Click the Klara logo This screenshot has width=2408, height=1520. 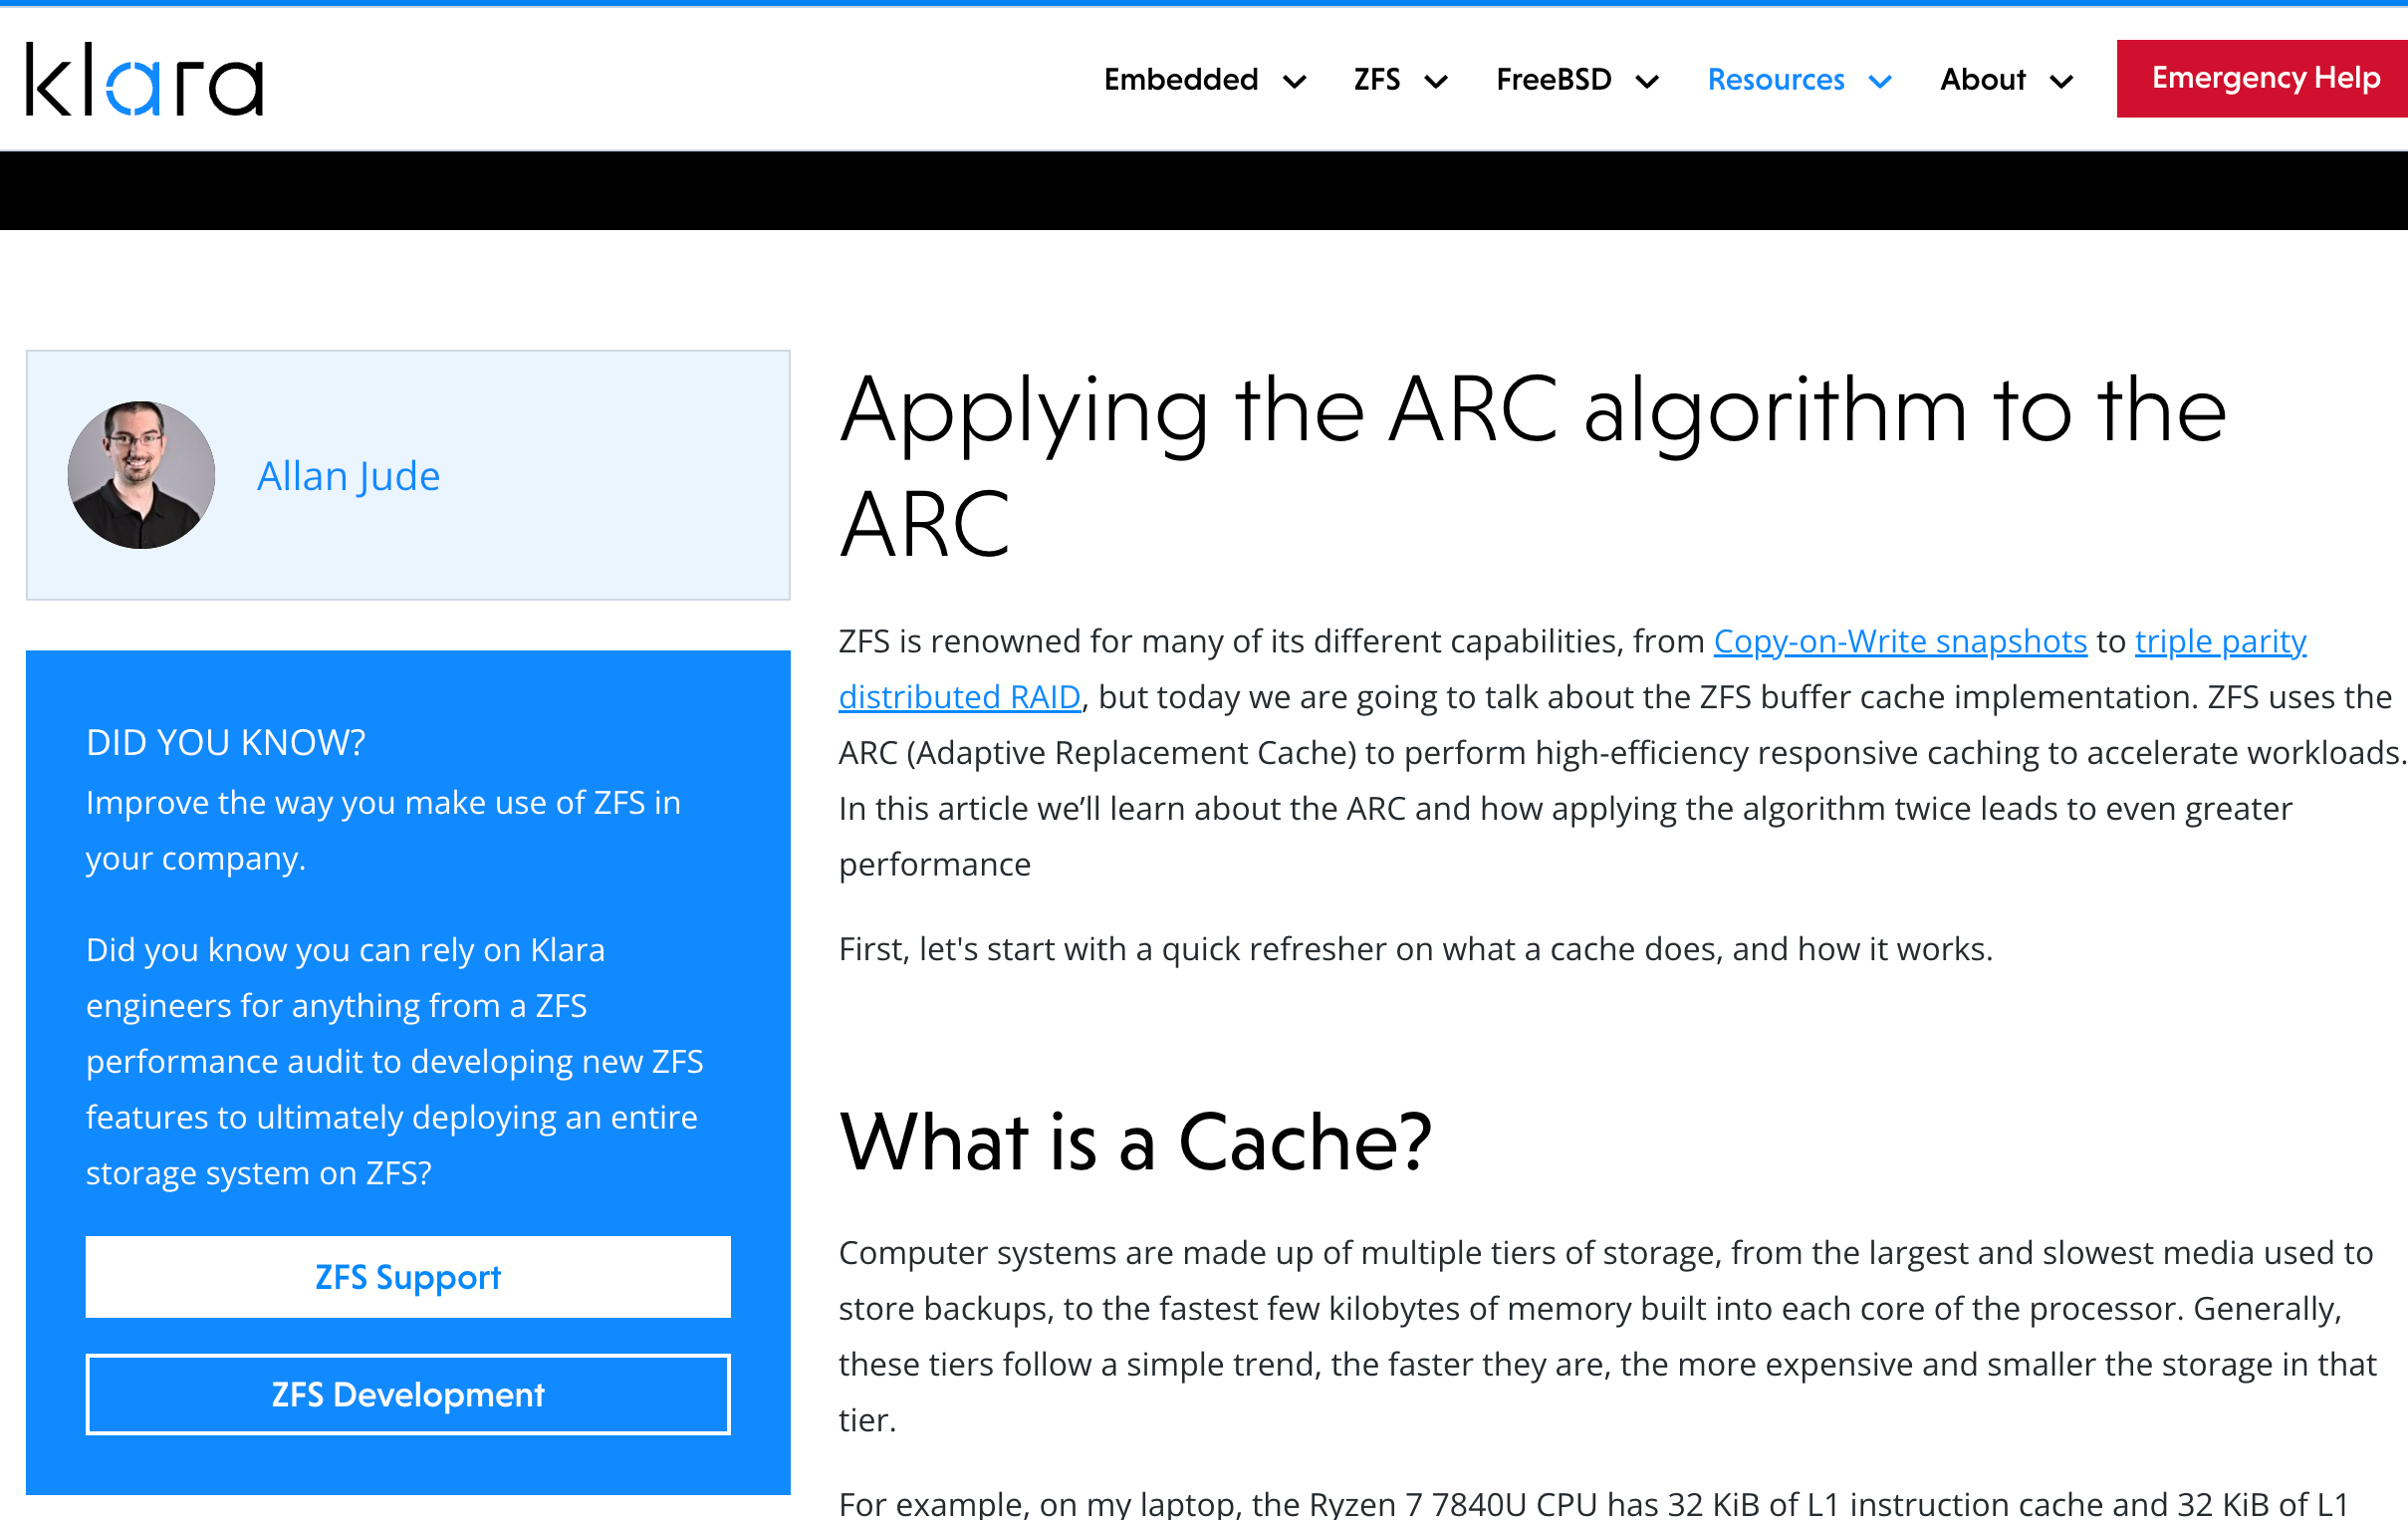point(144,79)
